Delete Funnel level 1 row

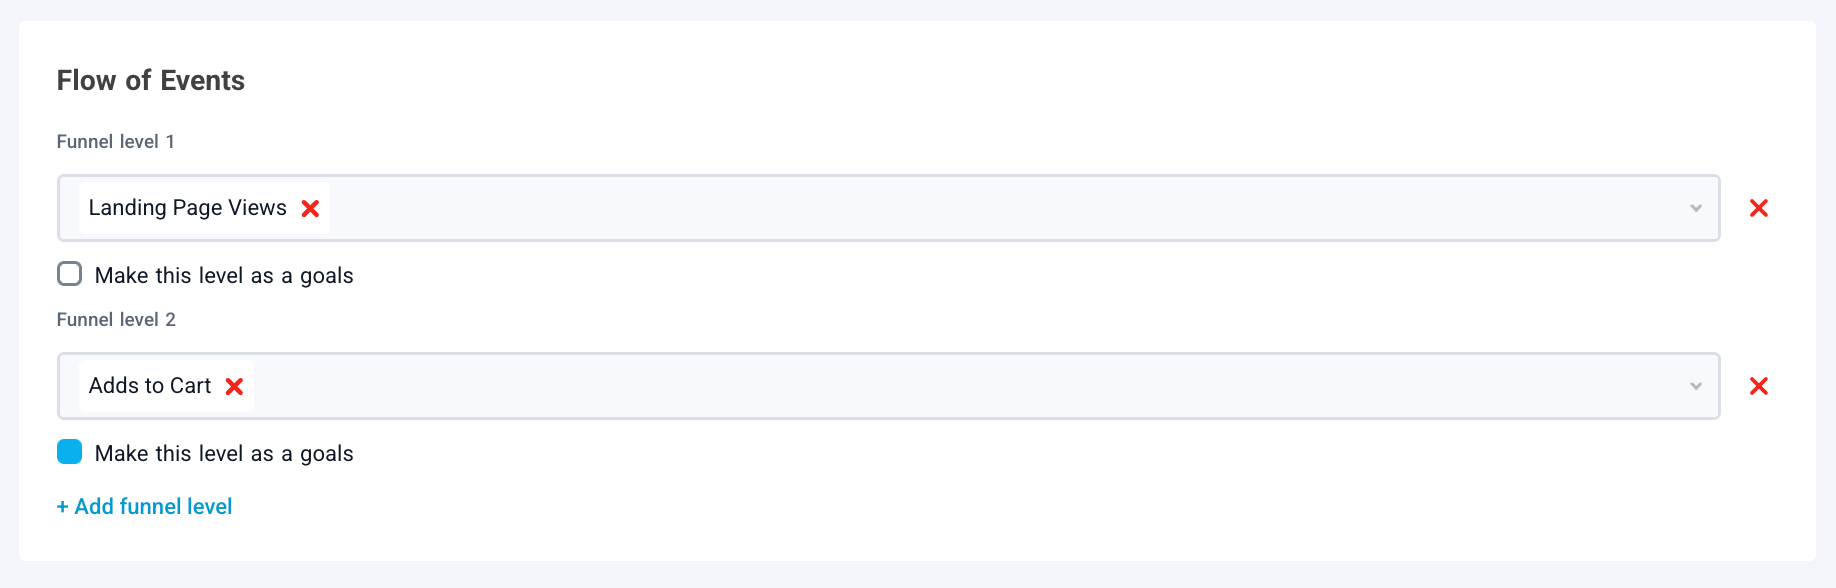click(1758, 208)
